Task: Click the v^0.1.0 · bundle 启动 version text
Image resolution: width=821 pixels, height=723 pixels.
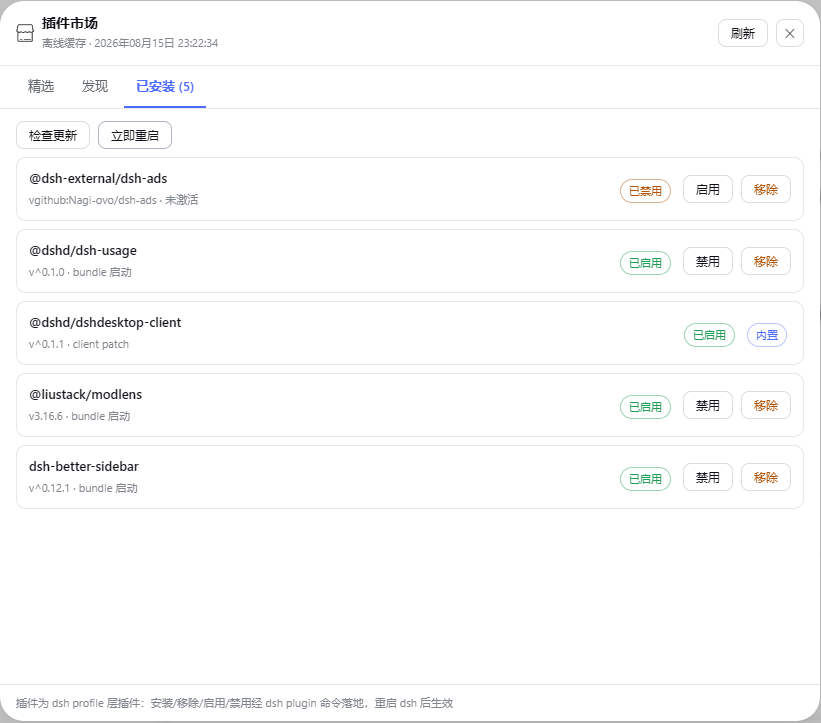Action: click(80, 272)
